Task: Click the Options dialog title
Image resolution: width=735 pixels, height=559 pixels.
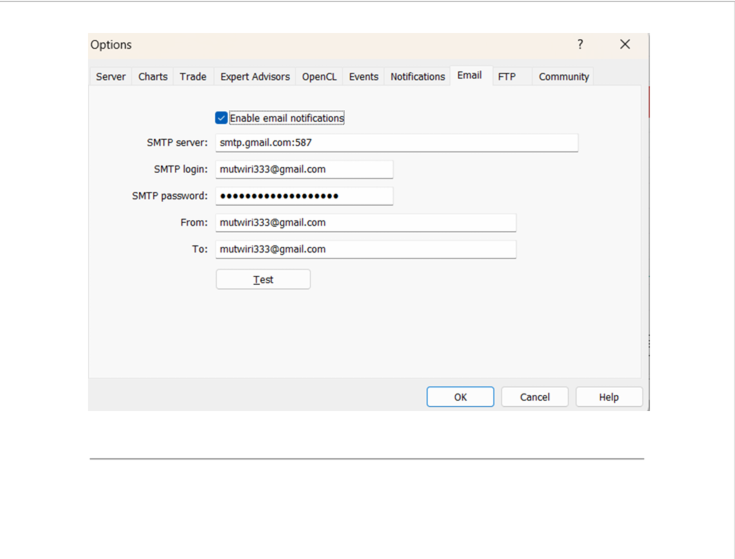Action: click(x=111, y=45)
